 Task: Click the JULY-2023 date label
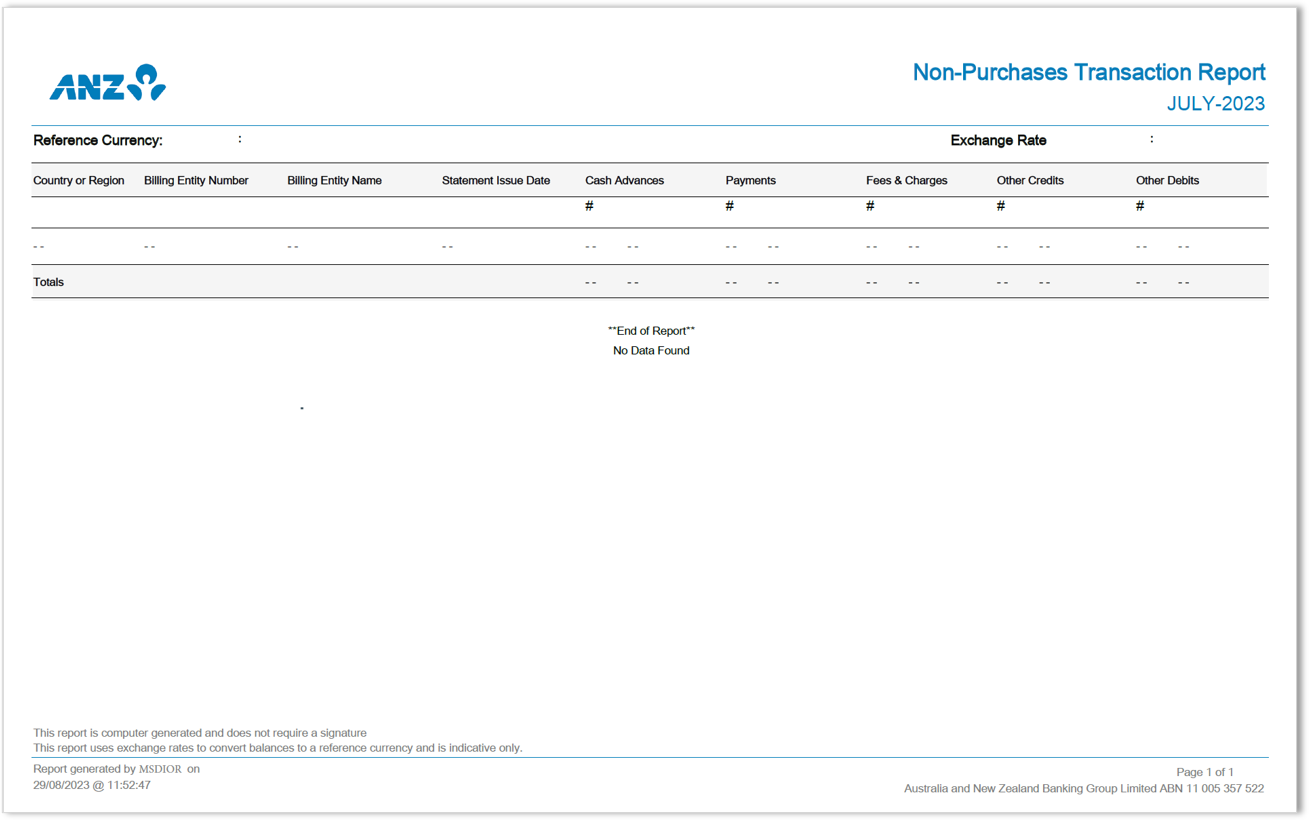click(1215, 103)
